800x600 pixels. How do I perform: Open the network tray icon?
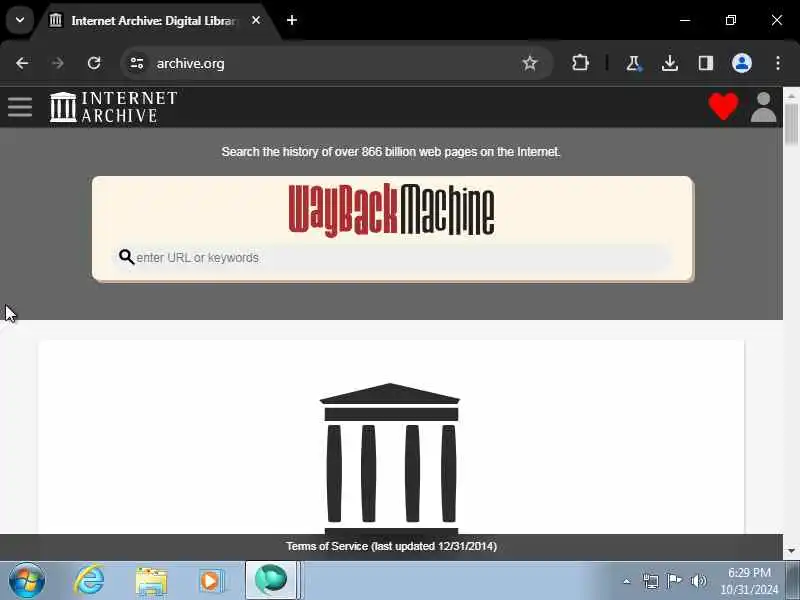click(651, 581)
